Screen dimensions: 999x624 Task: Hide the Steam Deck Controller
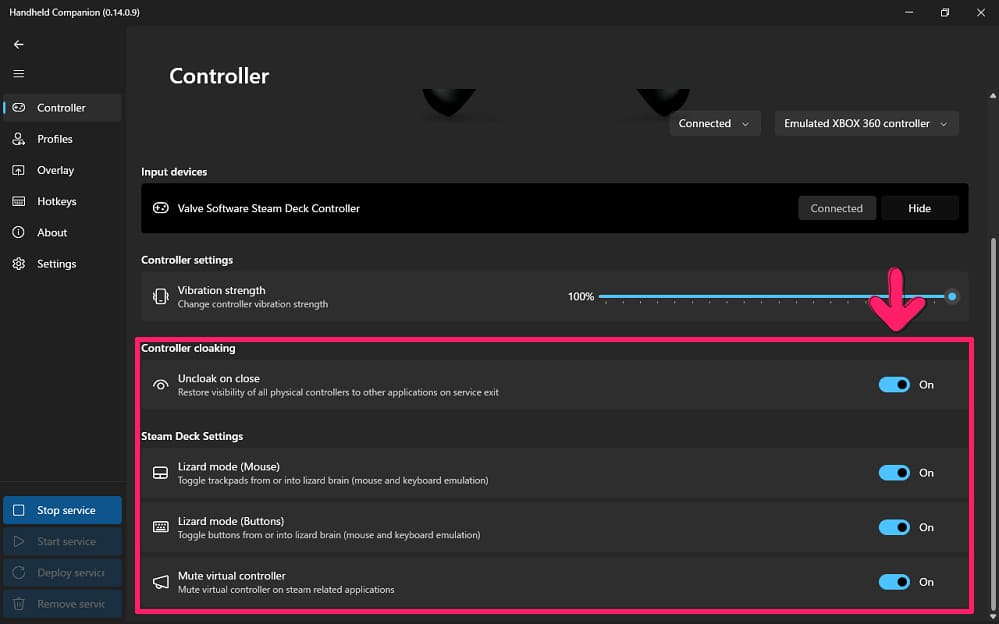[919, 208]
